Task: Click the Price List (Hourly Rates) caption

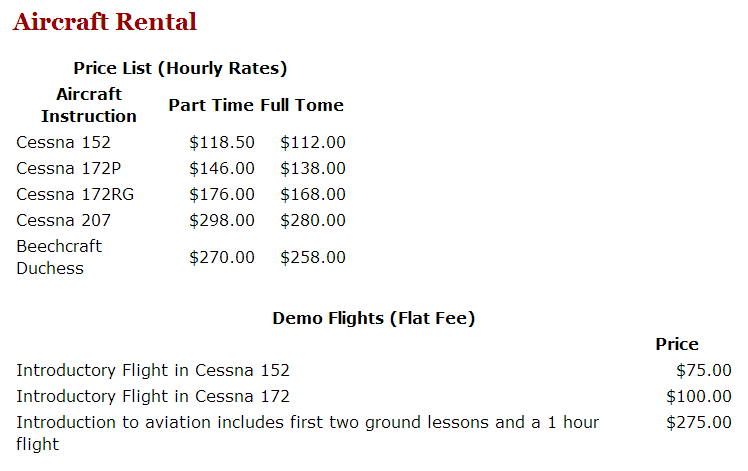Action: coord(180,68)
